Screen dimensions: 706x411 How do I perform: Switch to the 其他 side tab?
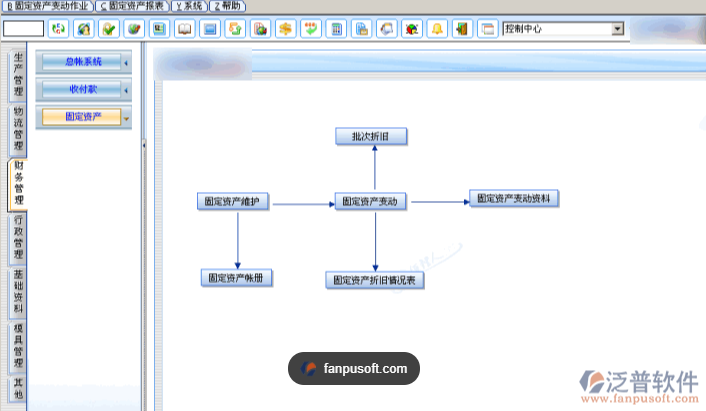[18, 389]
